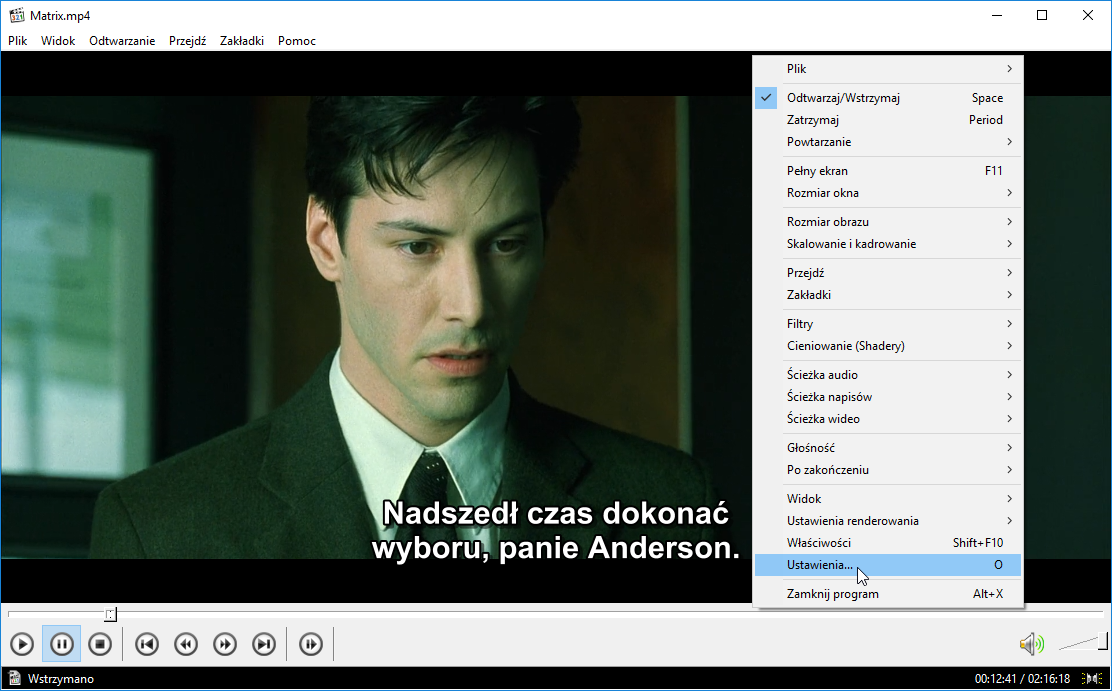Viewport: 1112px width, 691px height.
Task: Click the Wstrzymano status text
Action: point(61,679)
